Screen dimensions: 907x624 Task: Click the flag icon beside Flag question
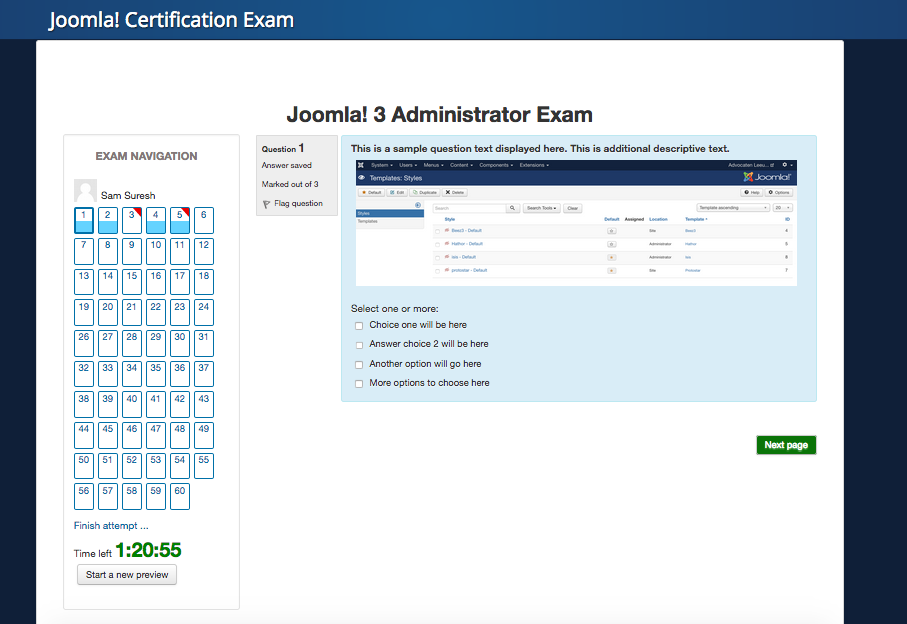pyautogui.click(x=266, y=204)
